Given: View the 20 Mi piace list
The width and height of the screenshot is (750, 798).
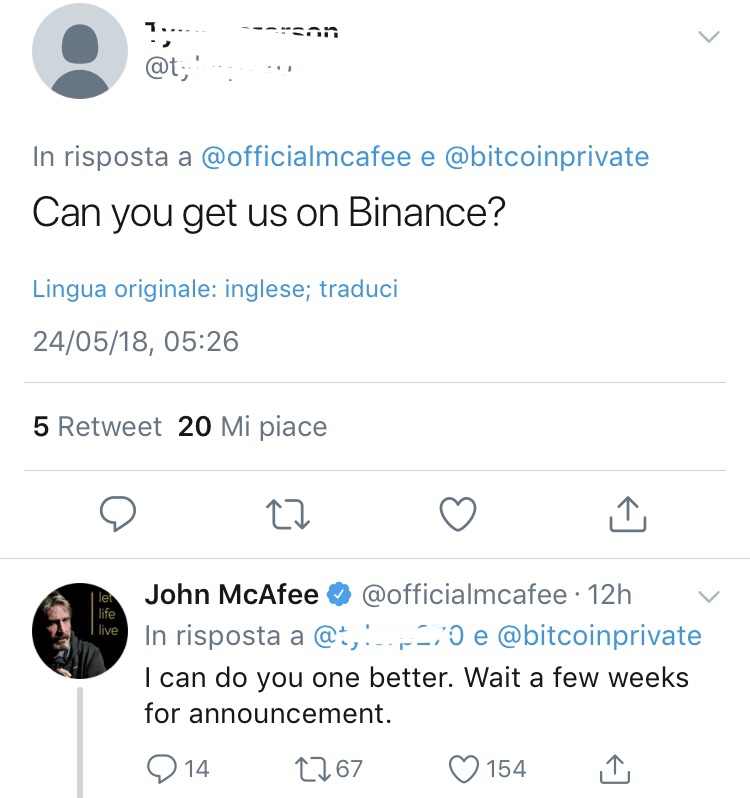Looking at the screenshot, I should click(x=252, y=427).
